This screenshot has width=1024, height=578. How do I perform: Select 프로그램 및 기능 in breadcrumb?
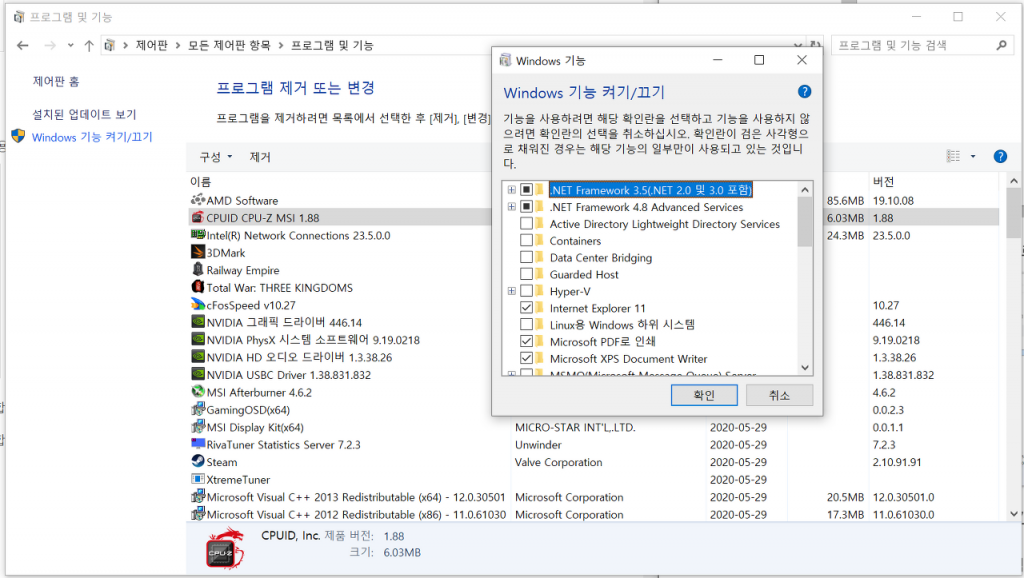[332, 45]
